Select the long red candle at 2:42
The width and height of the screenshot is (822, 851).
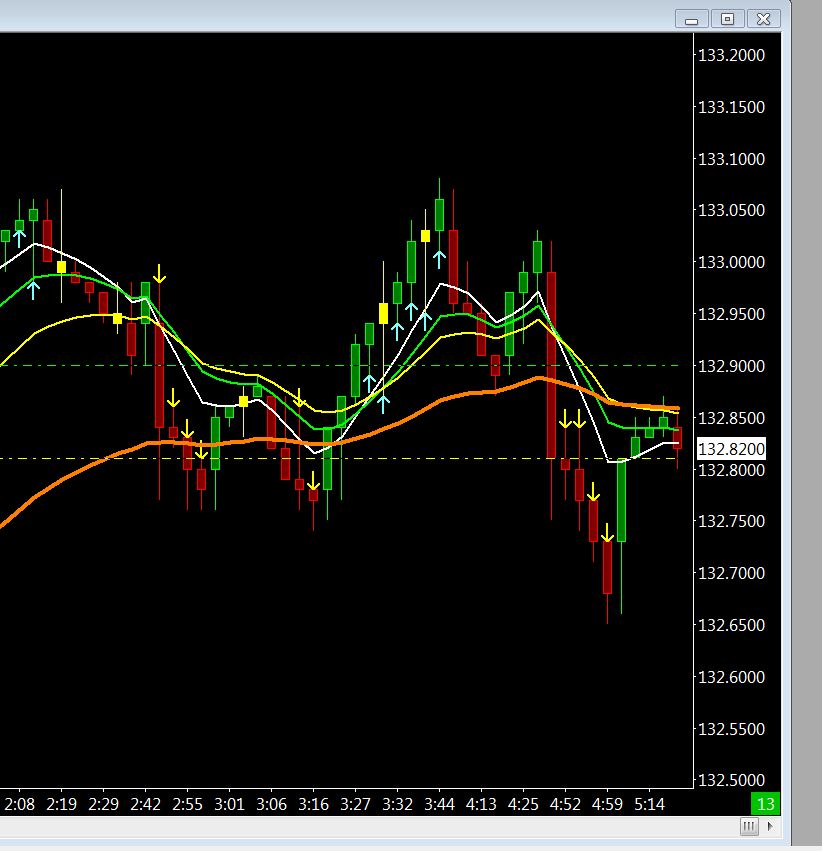159,376
